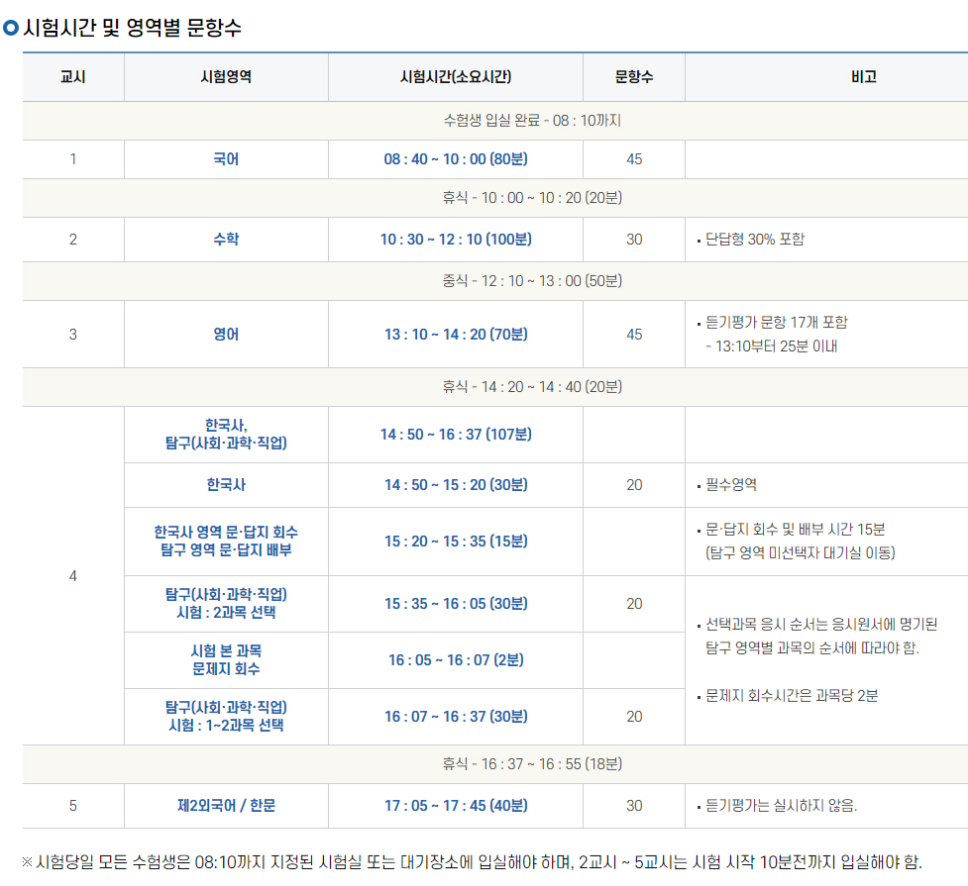Viewport: 968px width, 886px height.
Task: Click the time '14 : 50 ~ 16 : 37 (107분)'
Action: (x=456, y=435)
